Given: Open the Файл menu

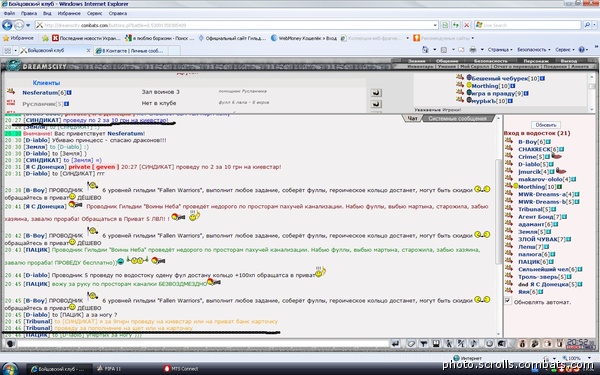Looking at the screenshot, I should click(x=9, y=13).
